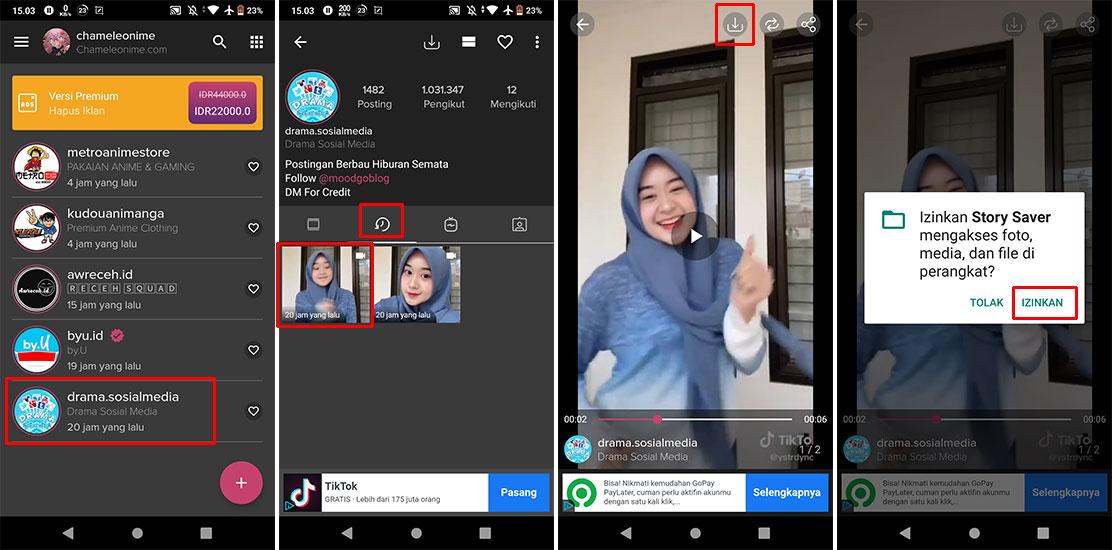Open the first story video thumbnail
Viewport: 1112px width, 550px height.
[325, 284]
